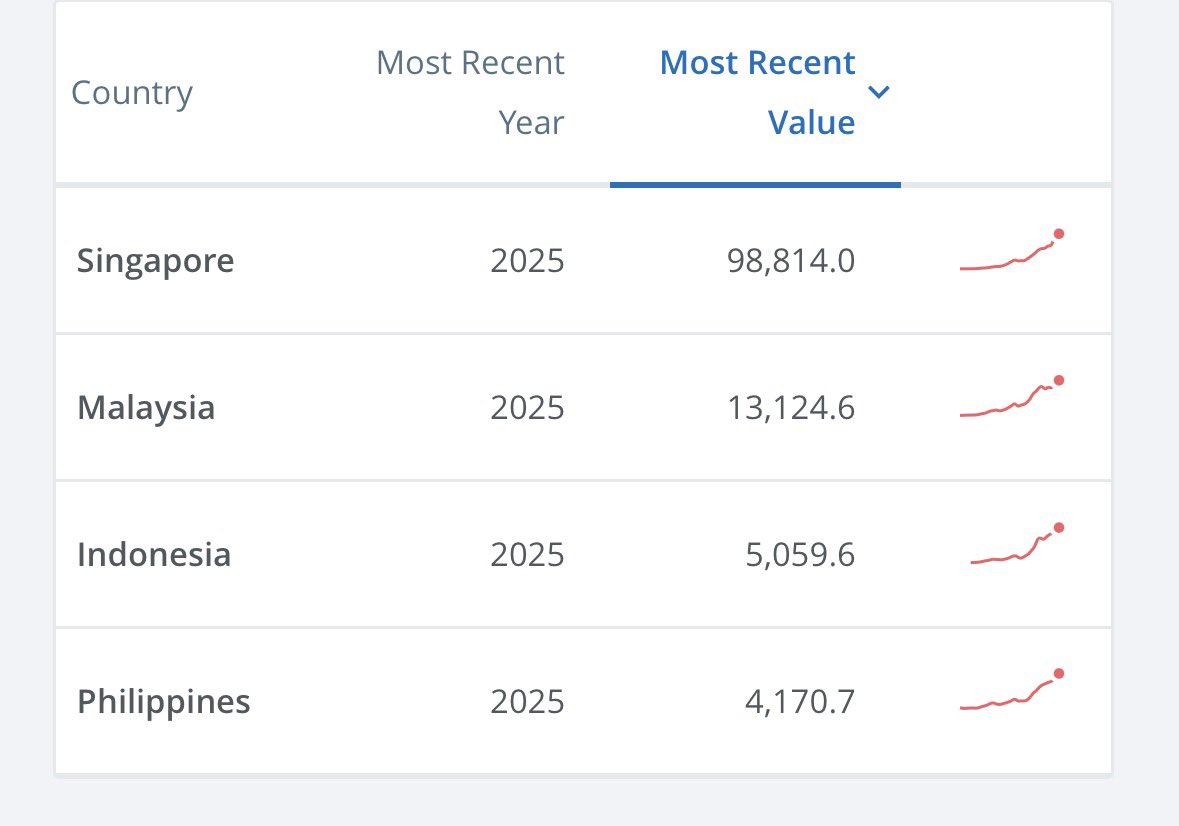Screen dimensions: 1179x826
Task: Select the value 13,124.6 for Malaysia
Action: coord(791,408)
